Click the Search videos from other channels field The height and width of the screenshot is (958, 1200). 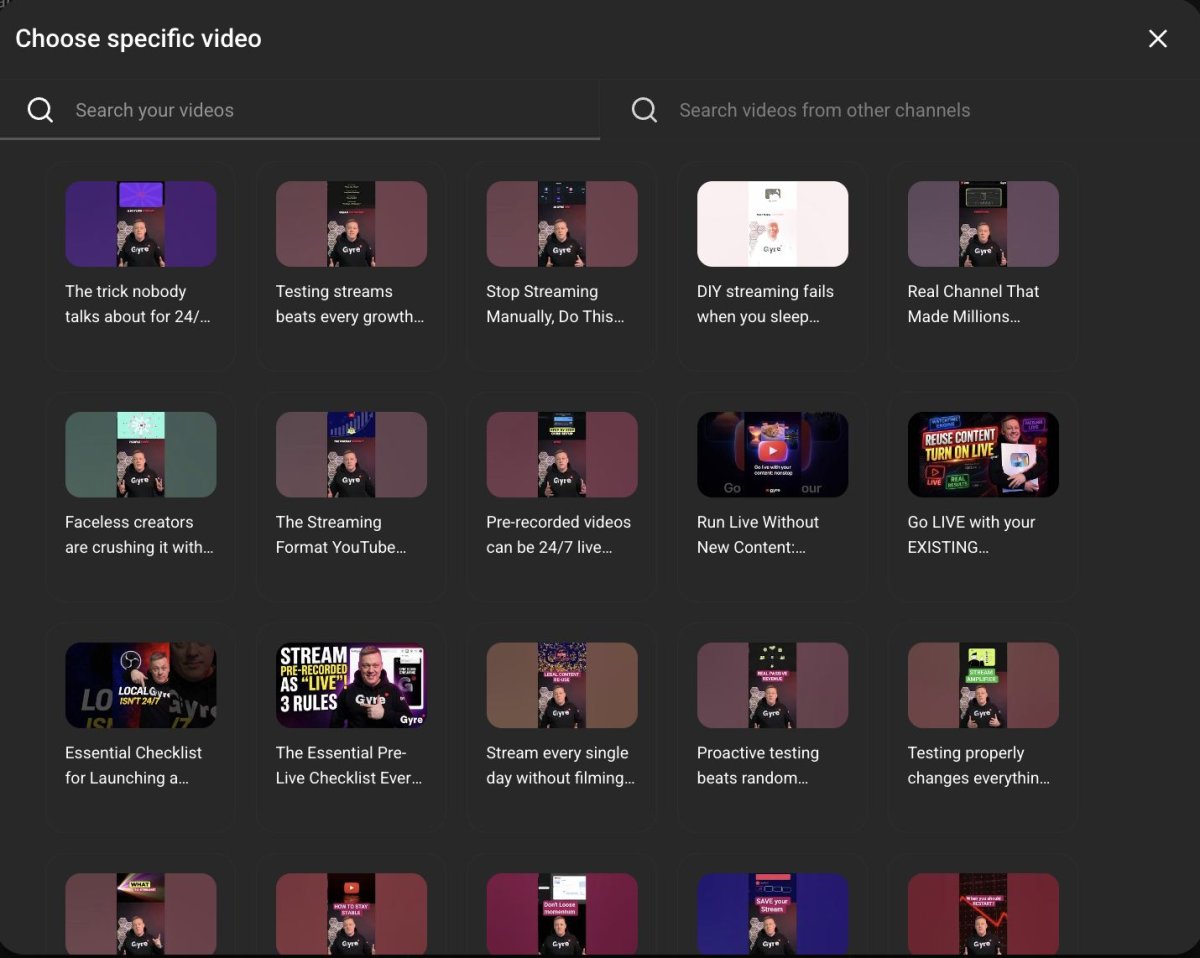coord(900,110)
